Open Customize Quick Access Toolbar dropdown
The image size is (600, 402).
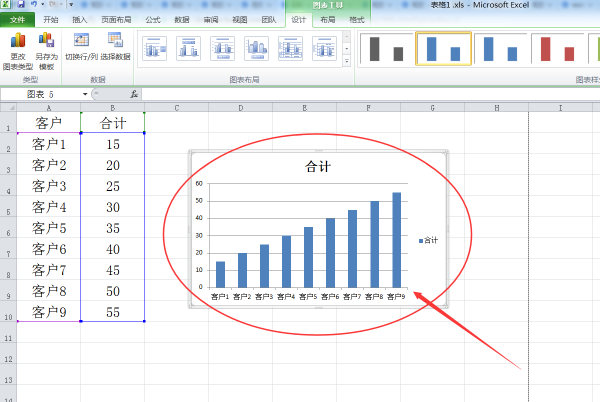71,5
